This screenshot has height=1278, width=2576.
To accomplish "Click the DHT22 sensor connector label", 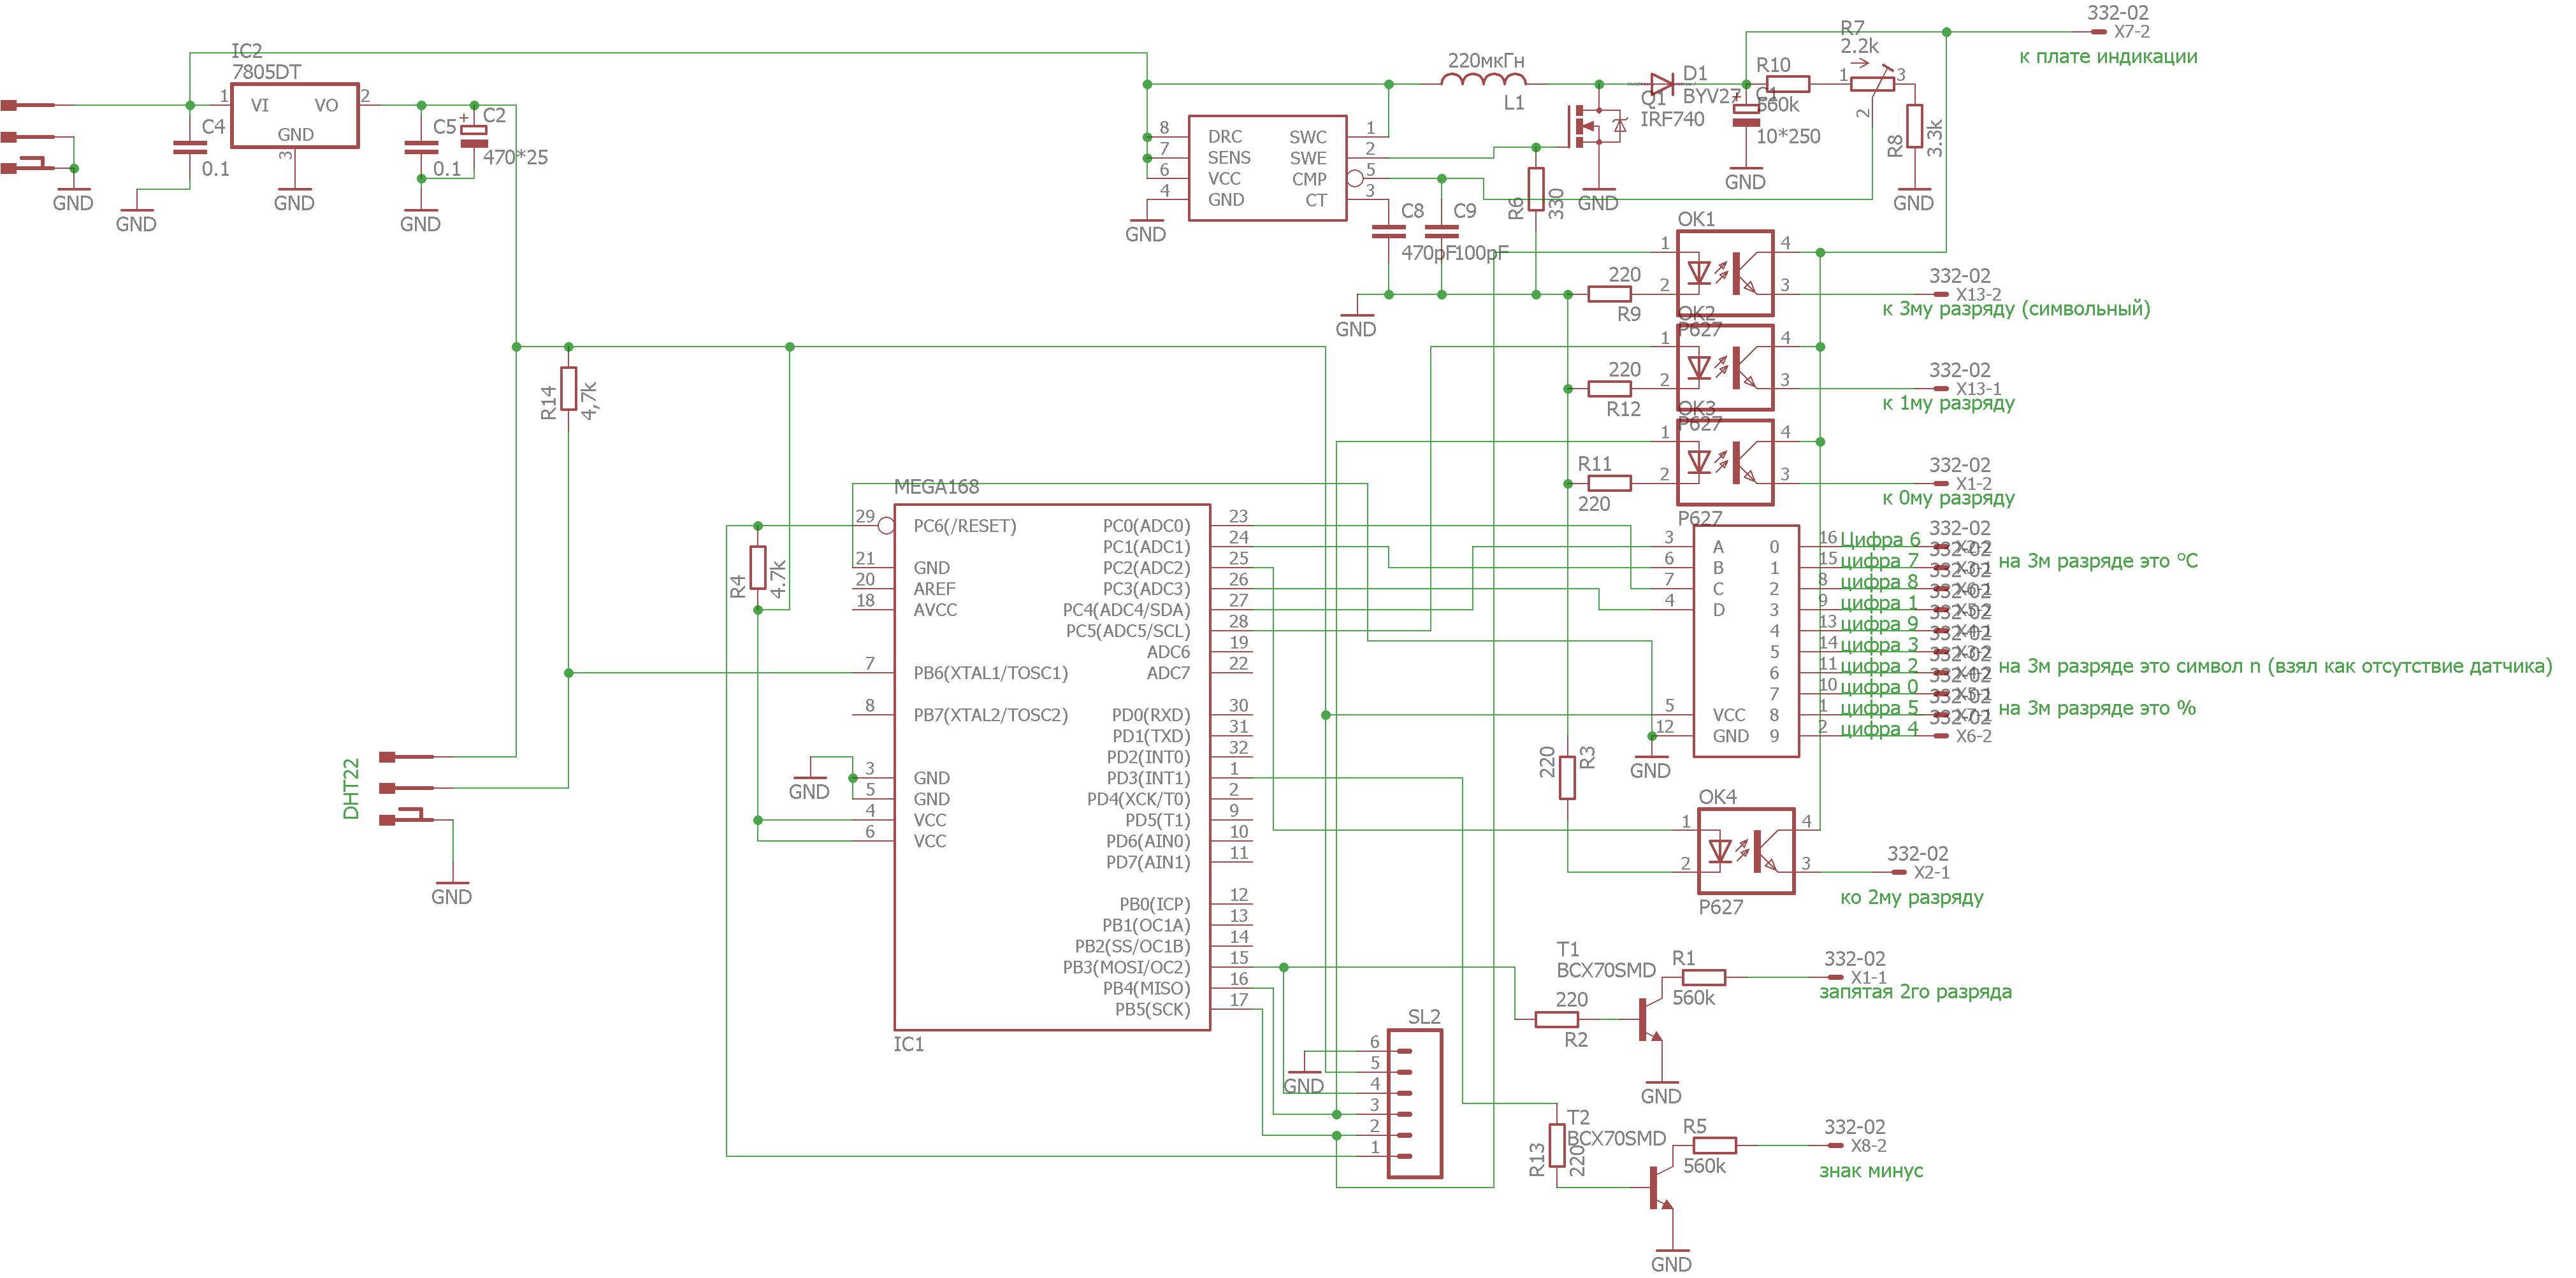I will tap(351, 788).
